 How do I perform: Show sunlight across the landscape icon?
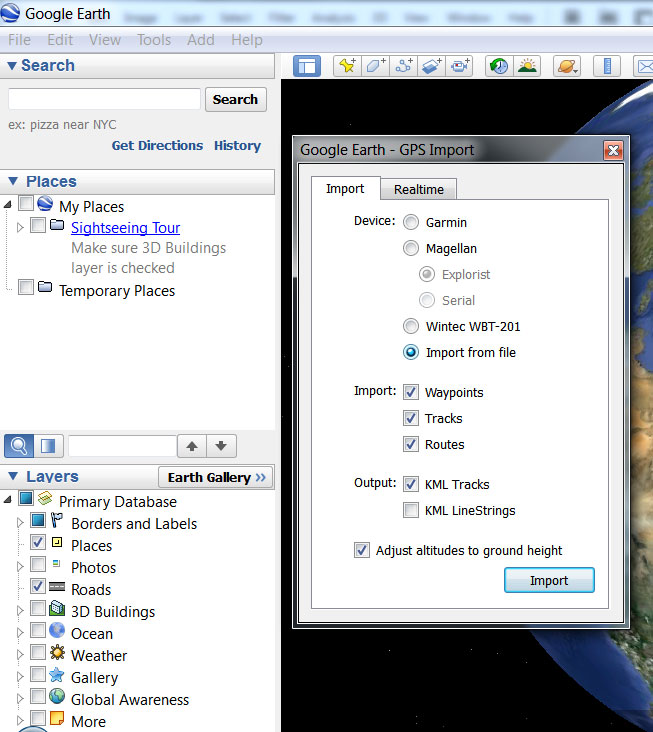coord(527,66)
